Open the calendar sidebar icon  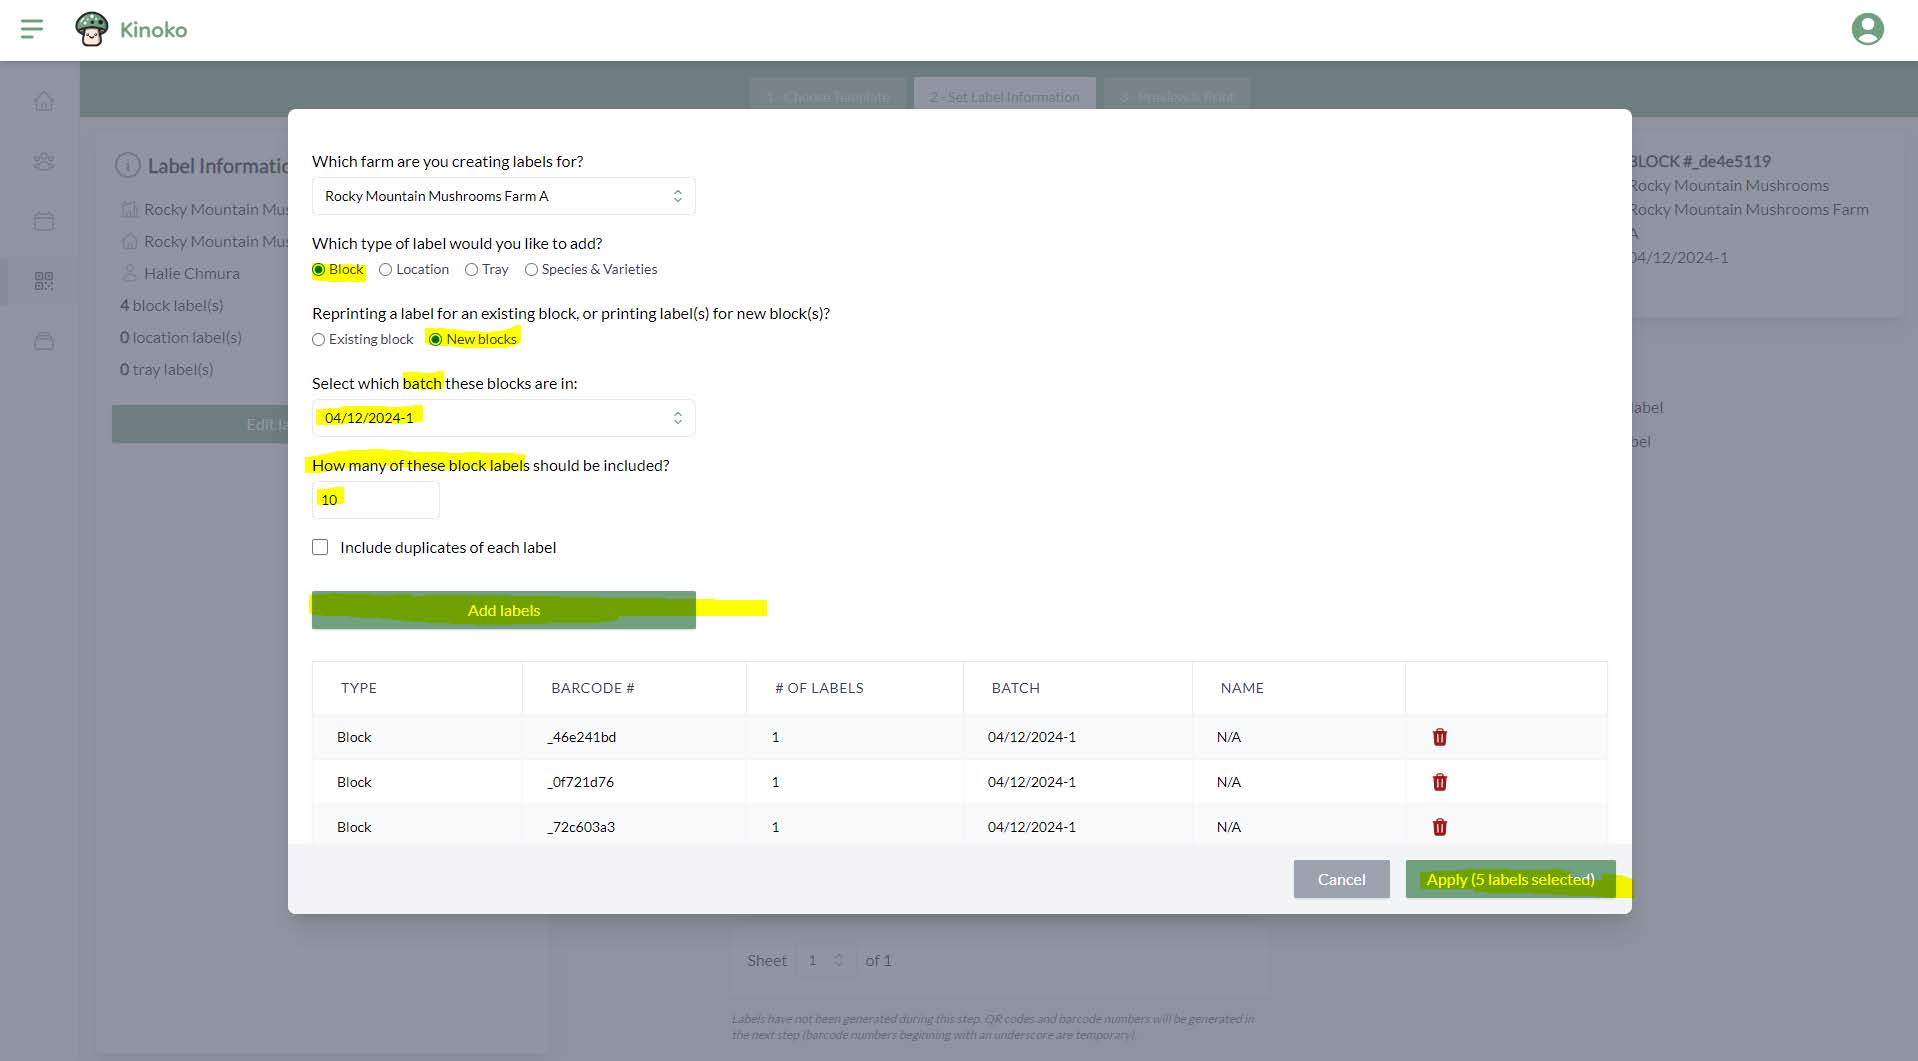[x=44, y=221]
